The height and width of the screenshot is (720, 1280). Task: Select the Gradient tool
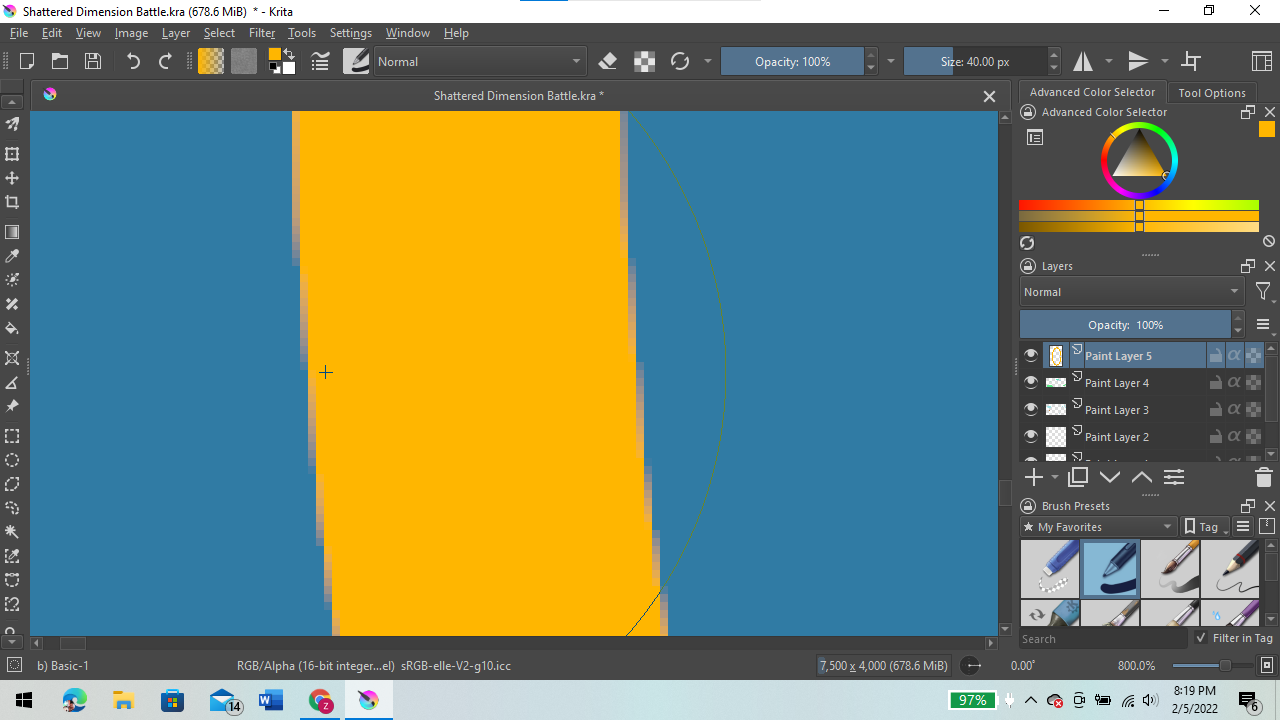pyautogui.click(x=12, y=232)
